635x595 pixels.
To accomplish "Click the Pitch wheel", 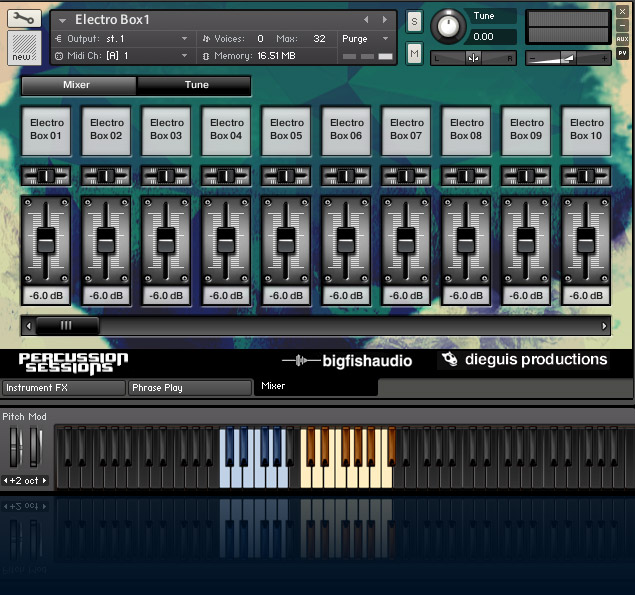I will tap(16, 447).
